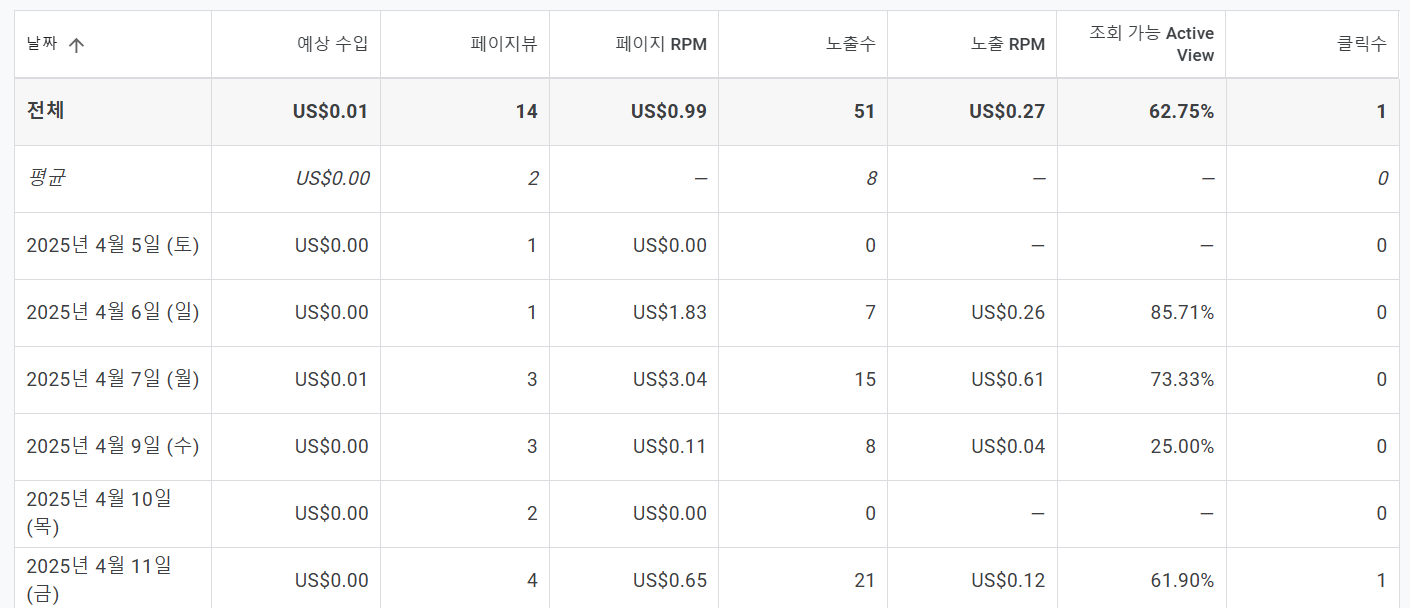Select the 85.71% Active View cell
This screenshot has height=608, width=1410.
point(1181,312)
